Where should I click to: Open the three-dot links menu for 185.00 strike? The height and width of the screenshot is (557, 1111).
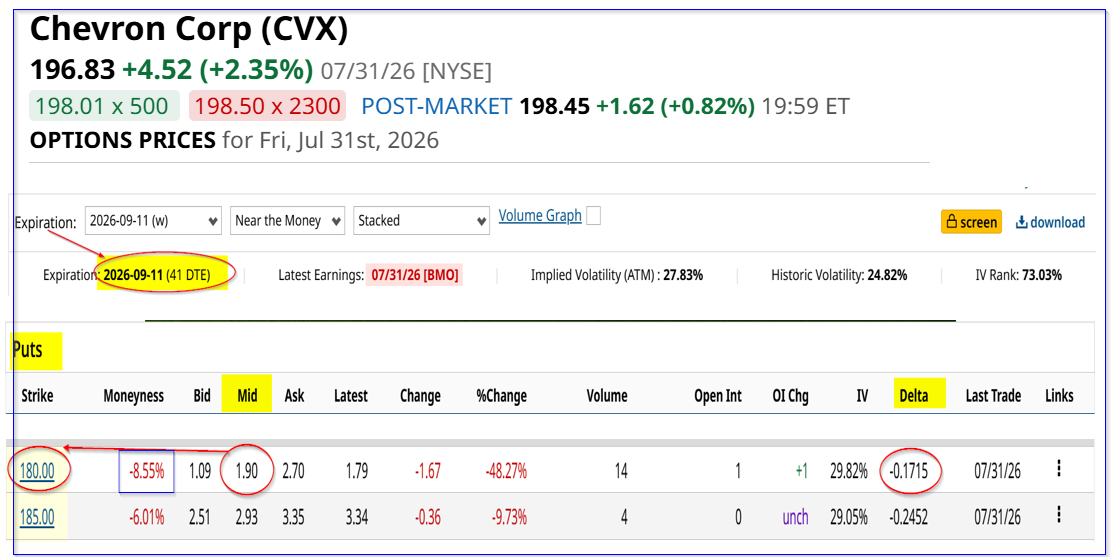pyautogui.click(x=1059, y=514)
